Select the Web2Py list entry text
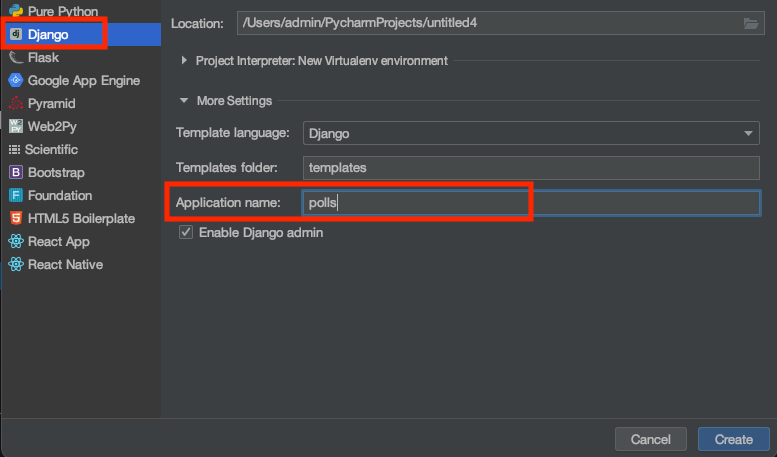Viewport: 777px width, 457px height. point(52,126)
